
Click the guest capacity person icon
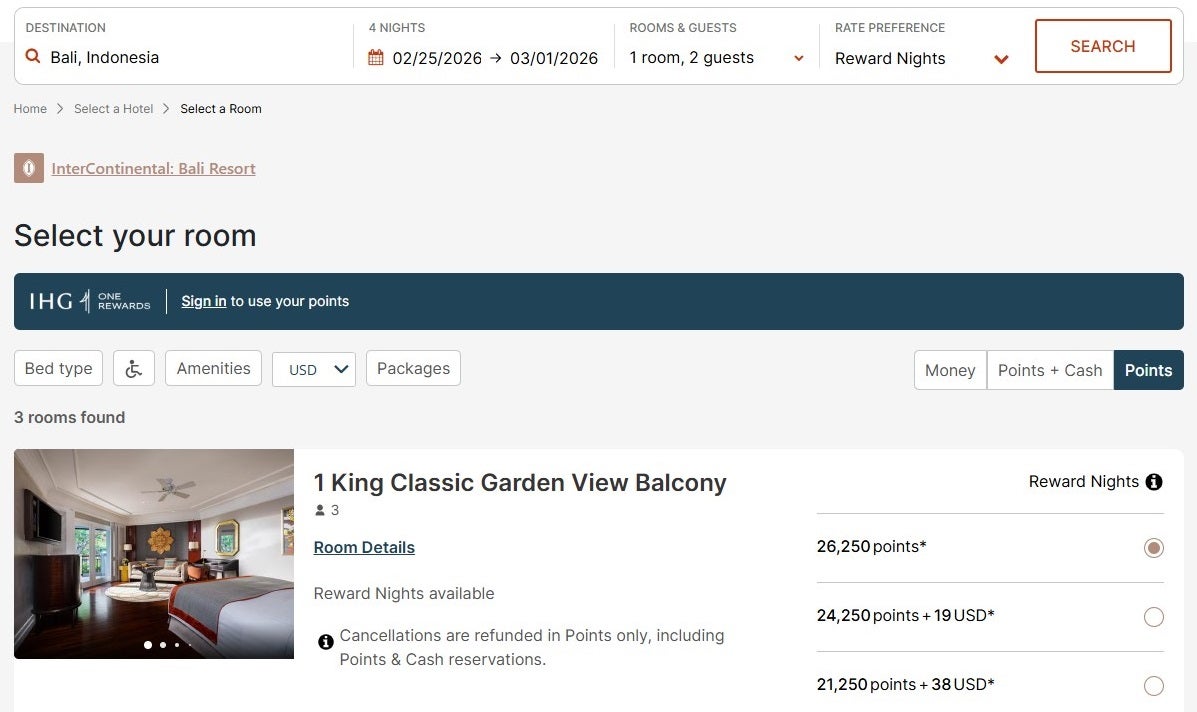[320, 511]
